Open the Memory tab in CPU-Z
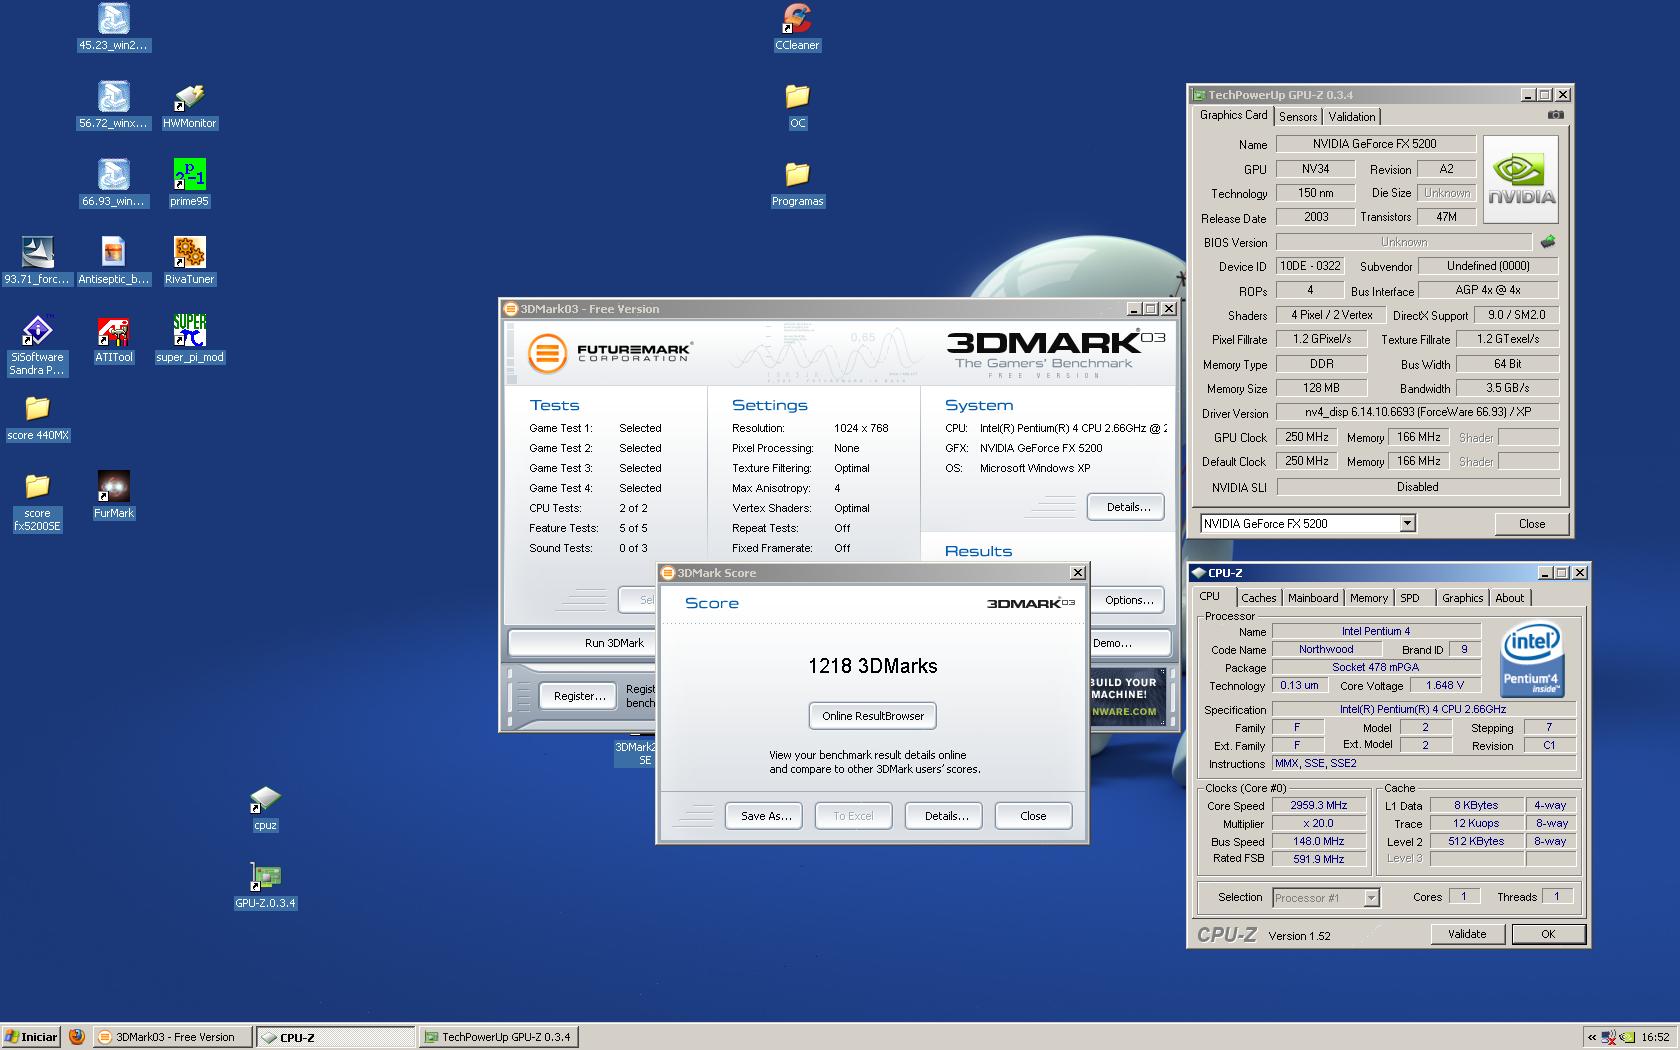The image size is (1680, 1050). [x=1369, y=598]
